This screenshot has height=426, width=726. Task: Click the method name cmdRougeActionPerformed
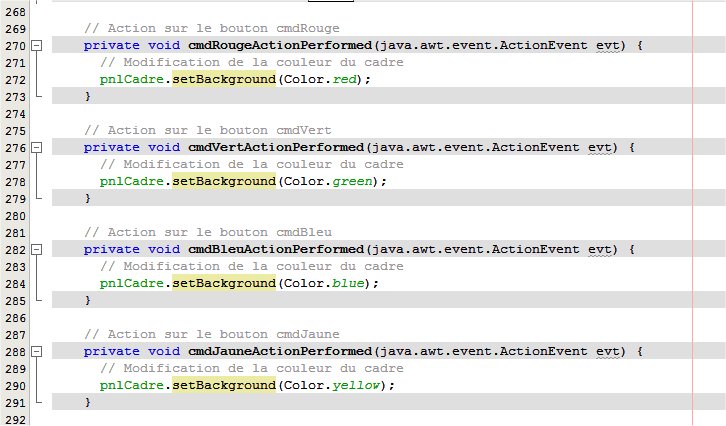pyautogui.click(x=280, y=45)
